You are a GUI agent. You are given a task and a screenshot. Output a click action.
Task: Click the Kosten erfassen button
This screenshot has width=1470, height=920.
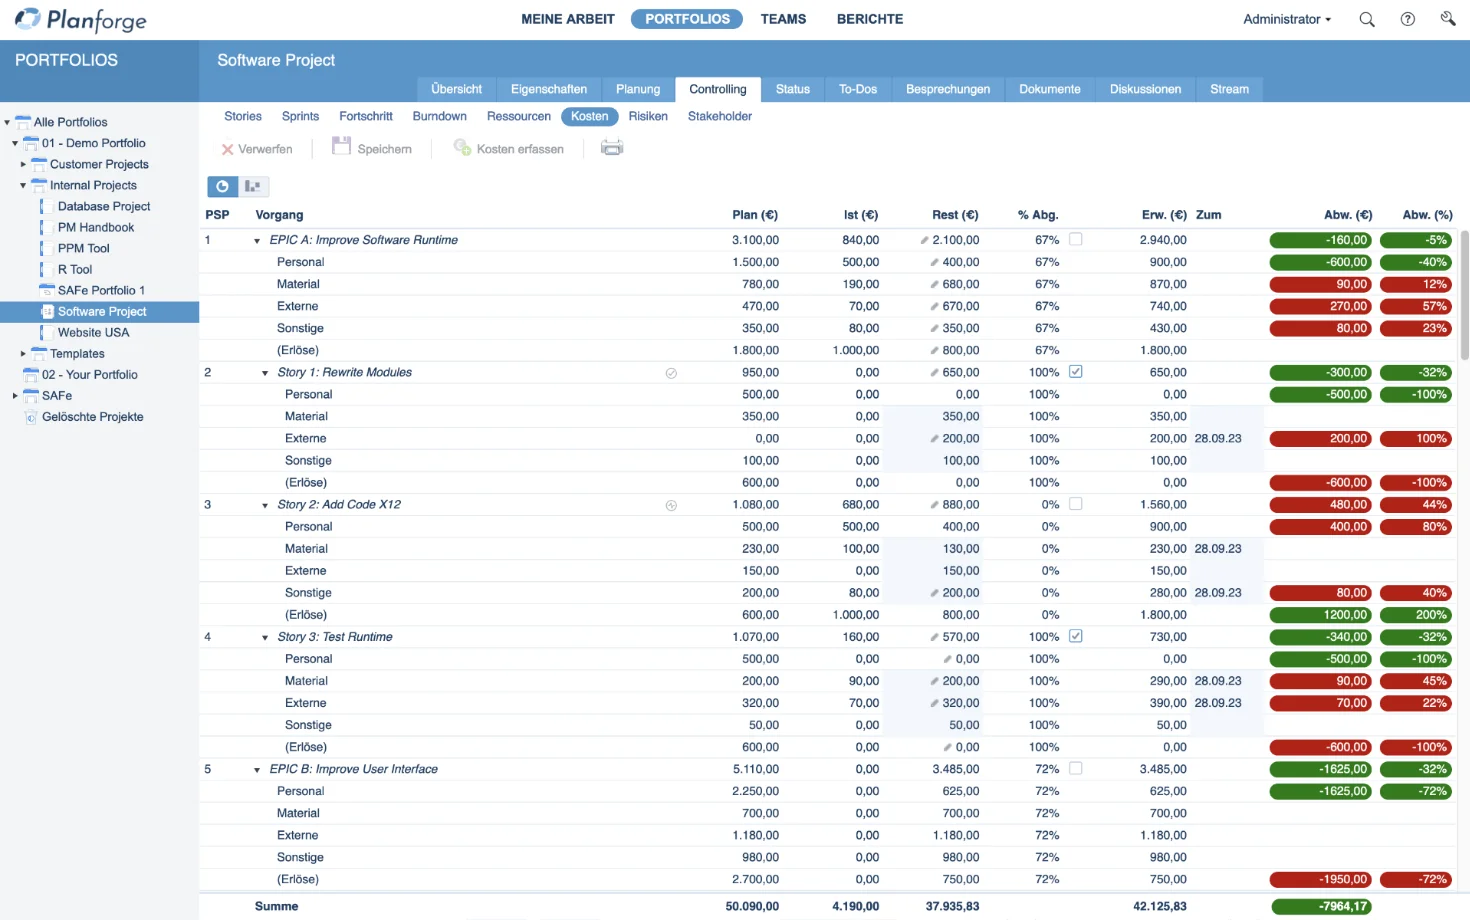point(510,148)
